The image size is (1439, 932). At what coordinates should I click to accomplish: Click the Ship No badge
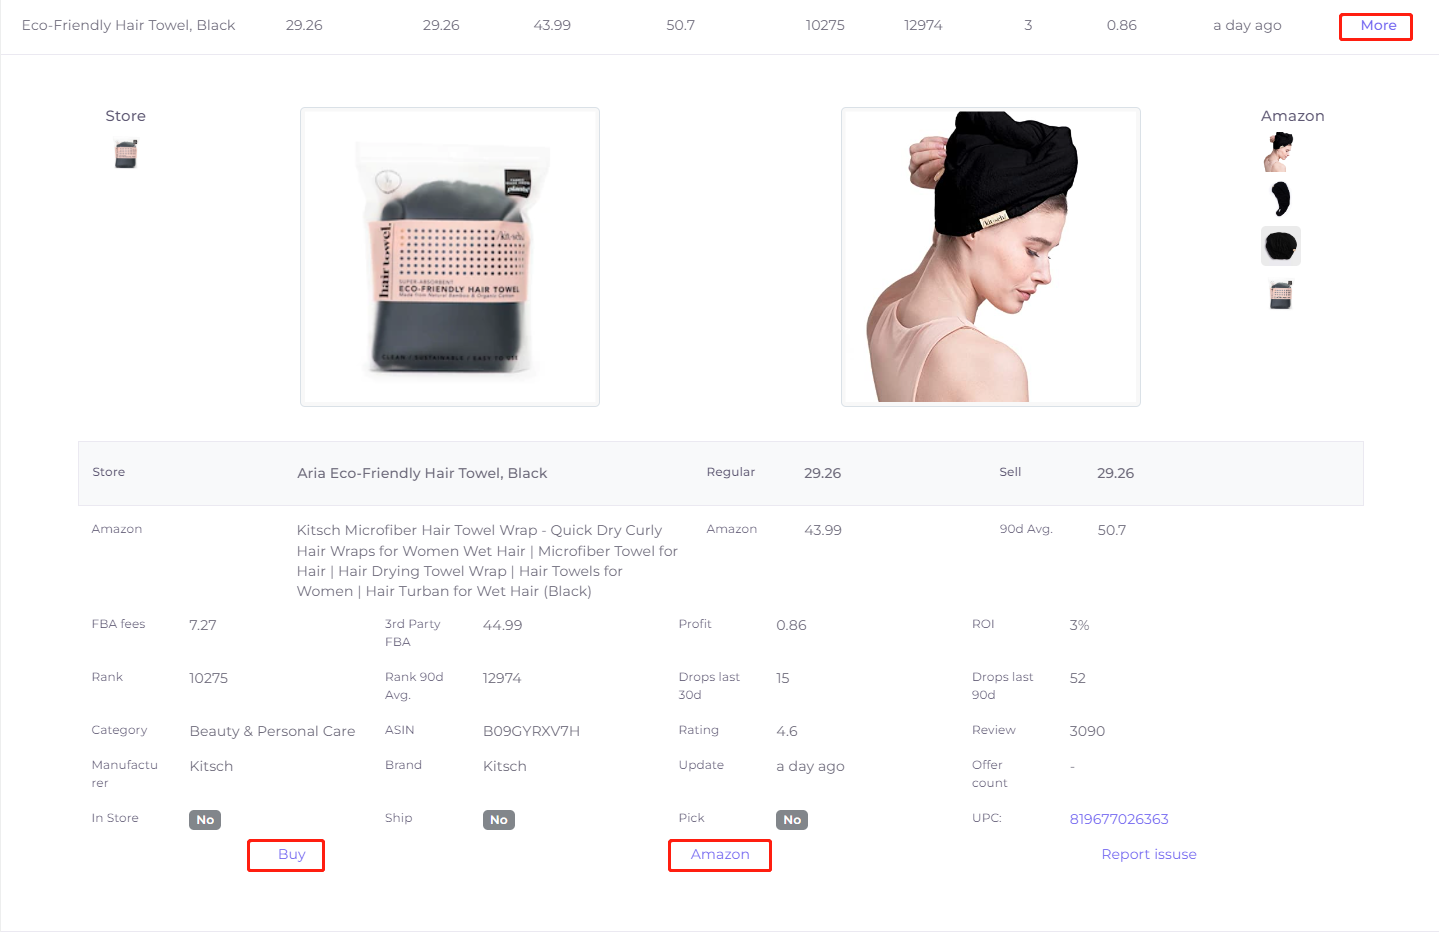(499, 820)
